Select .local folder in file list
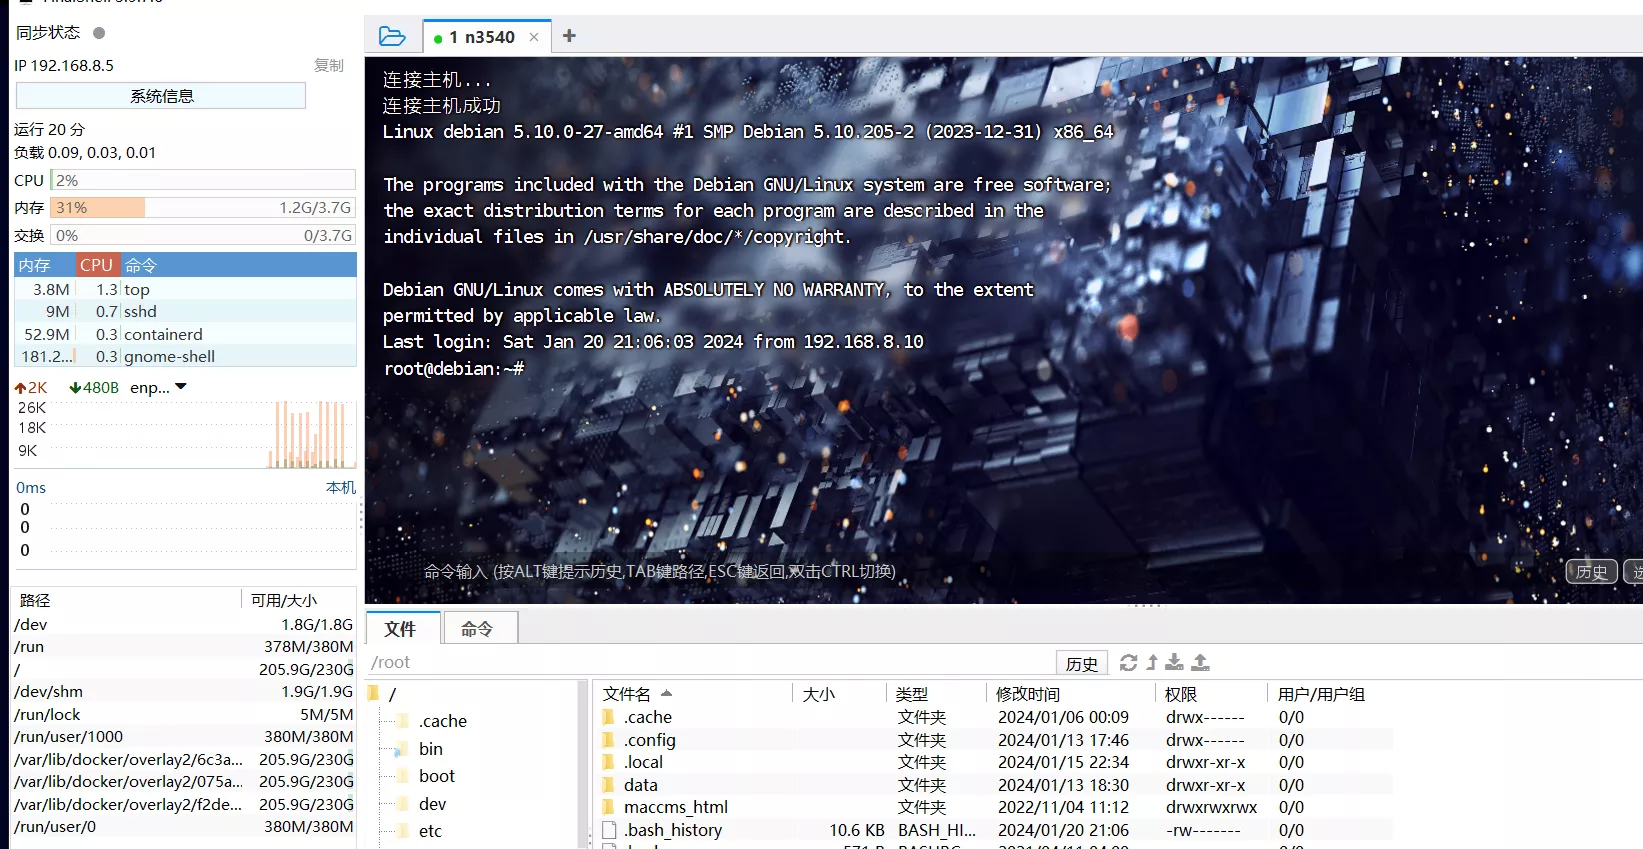Viewport: 1643px width, 849px height. 995,762
